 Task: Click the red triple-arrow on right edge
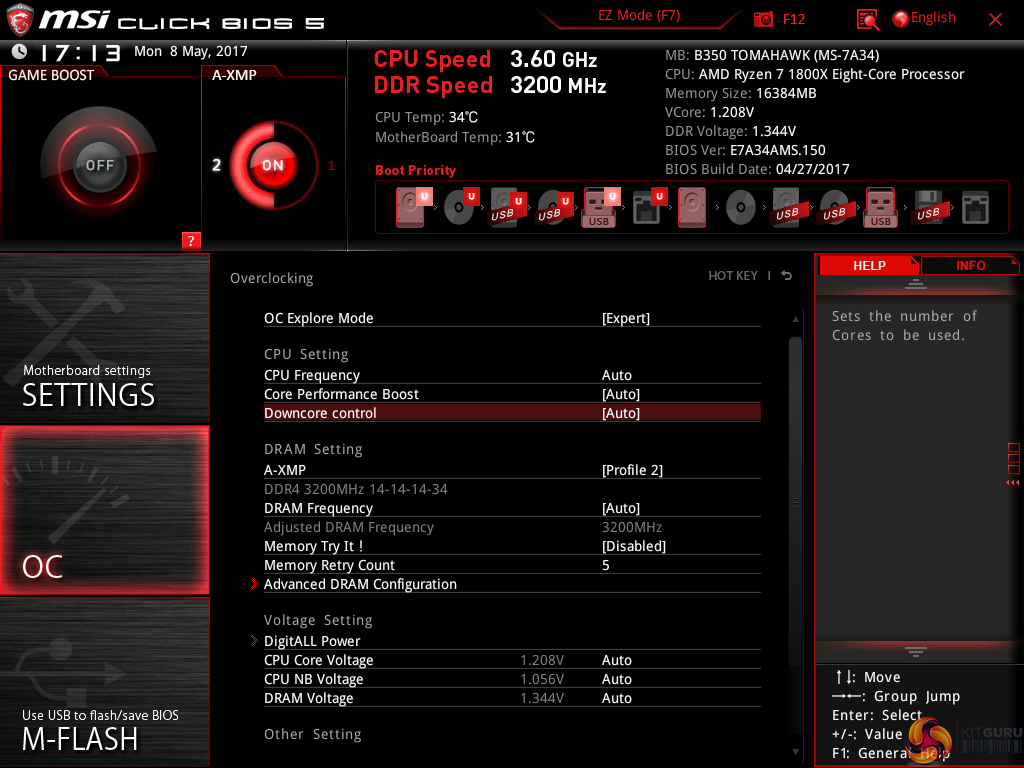[1012, 483]
